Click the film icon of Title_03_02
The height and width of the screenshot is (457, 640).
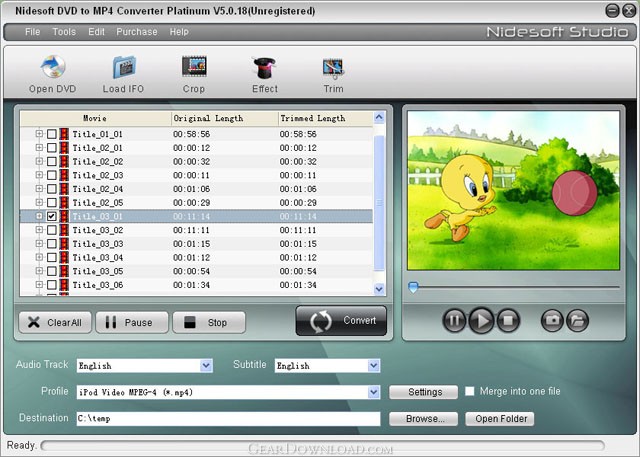(64, 230)
